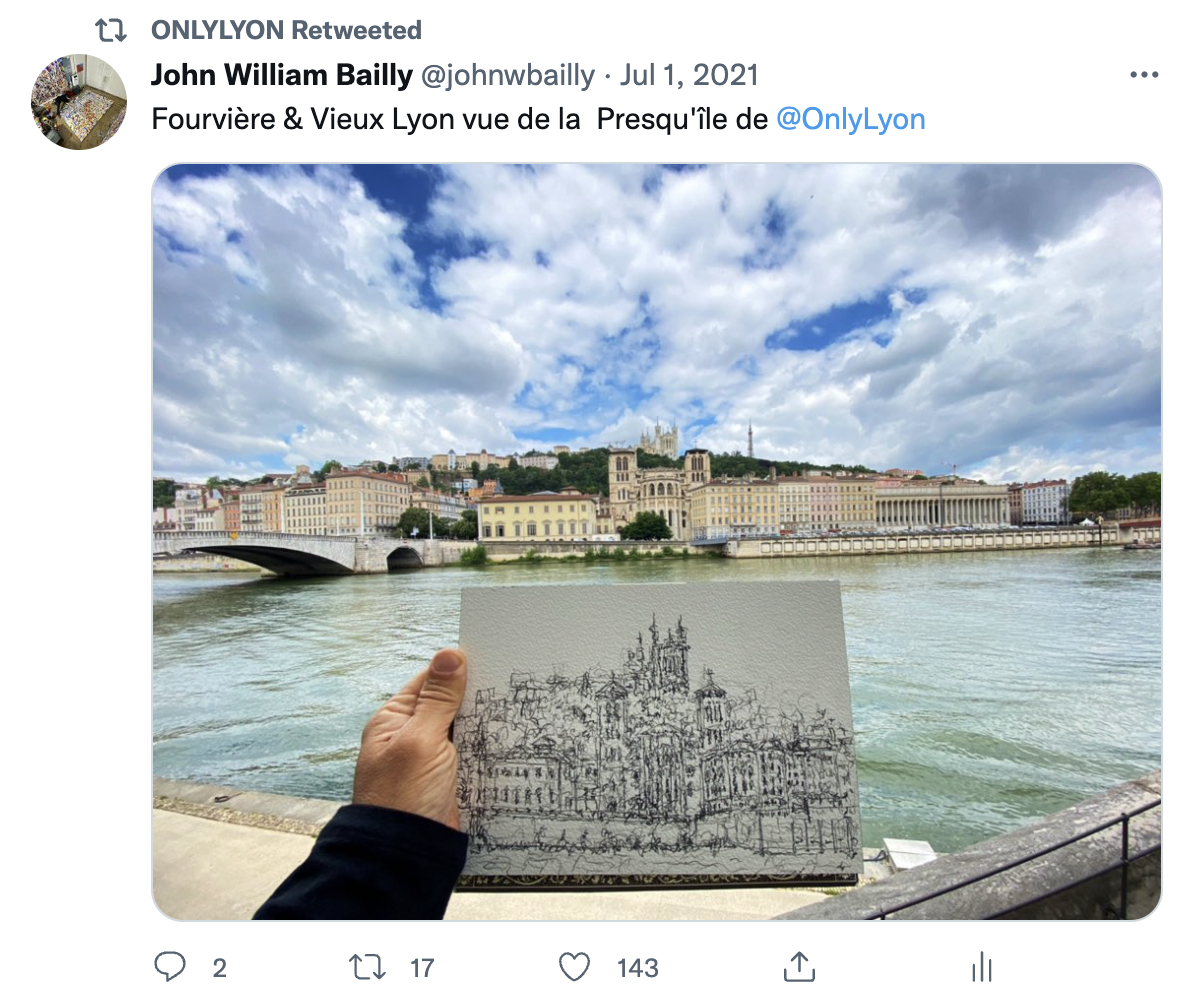1192x1006 pixels.
Task: Click the hand-held sketch drawing in the photo
Action: click(x=660, y=730)
